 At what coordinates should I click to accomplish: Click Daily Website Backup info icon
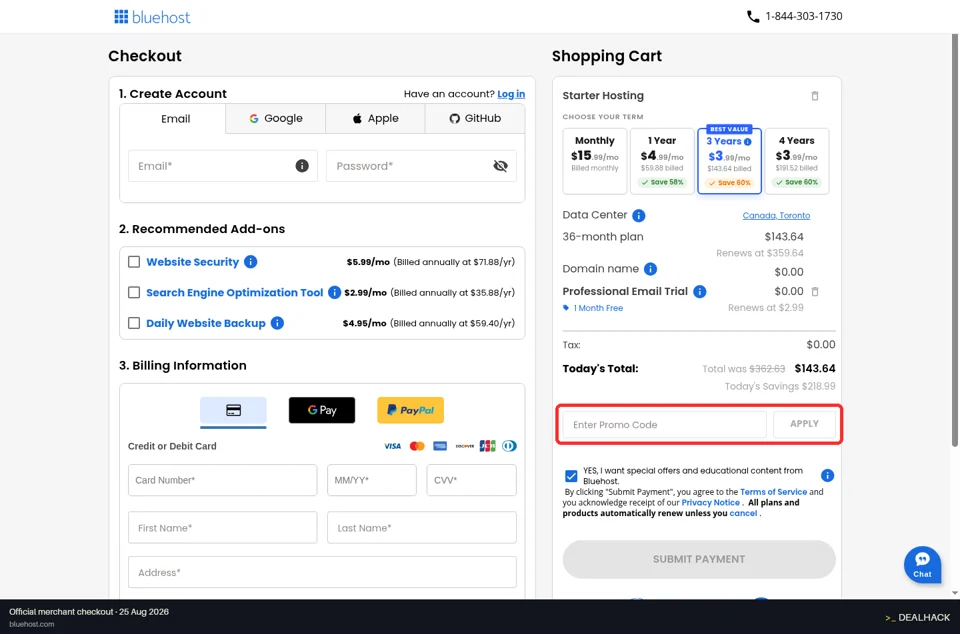[277, 323]
